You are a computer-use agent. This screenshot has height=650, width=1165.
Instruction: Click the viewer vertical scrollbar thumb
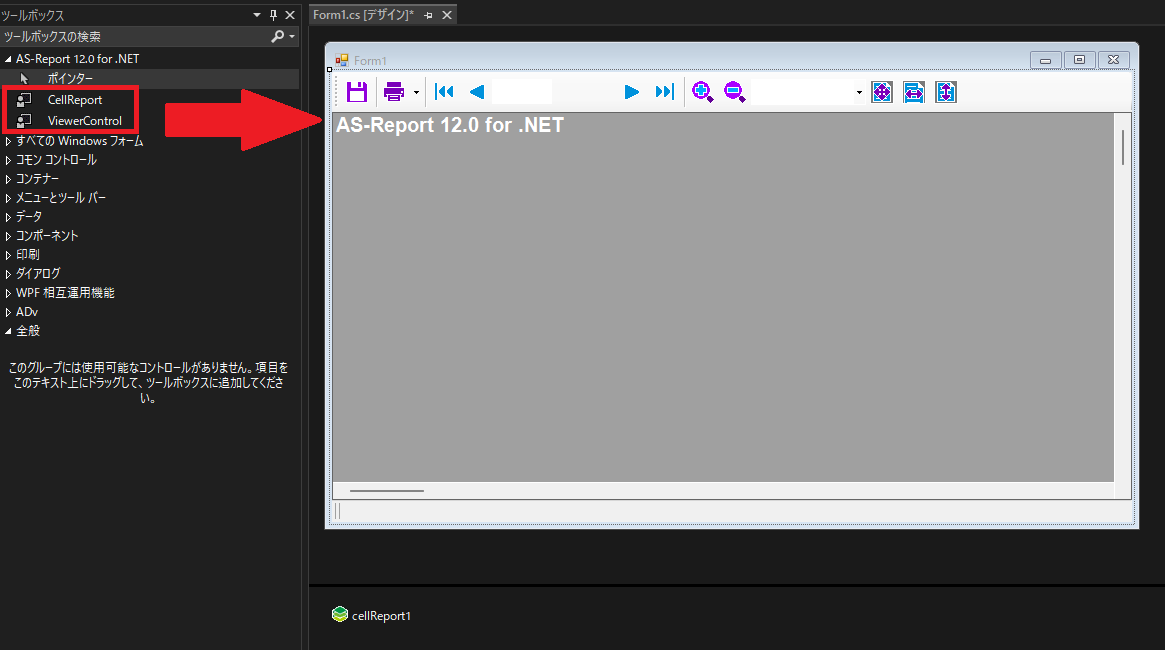tap(1123, 147)
